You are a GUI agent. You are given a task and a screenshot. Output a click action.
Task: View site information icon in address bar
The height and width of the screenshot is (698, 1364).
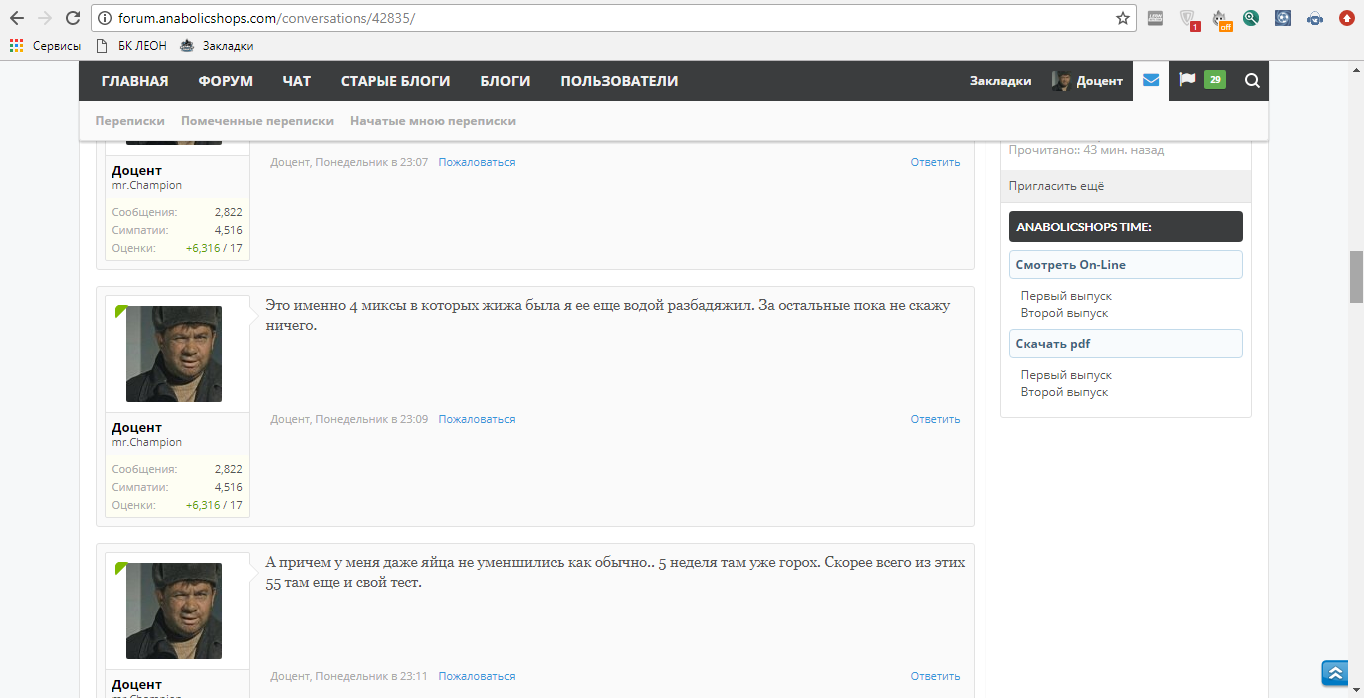click(x=105, y=18)
